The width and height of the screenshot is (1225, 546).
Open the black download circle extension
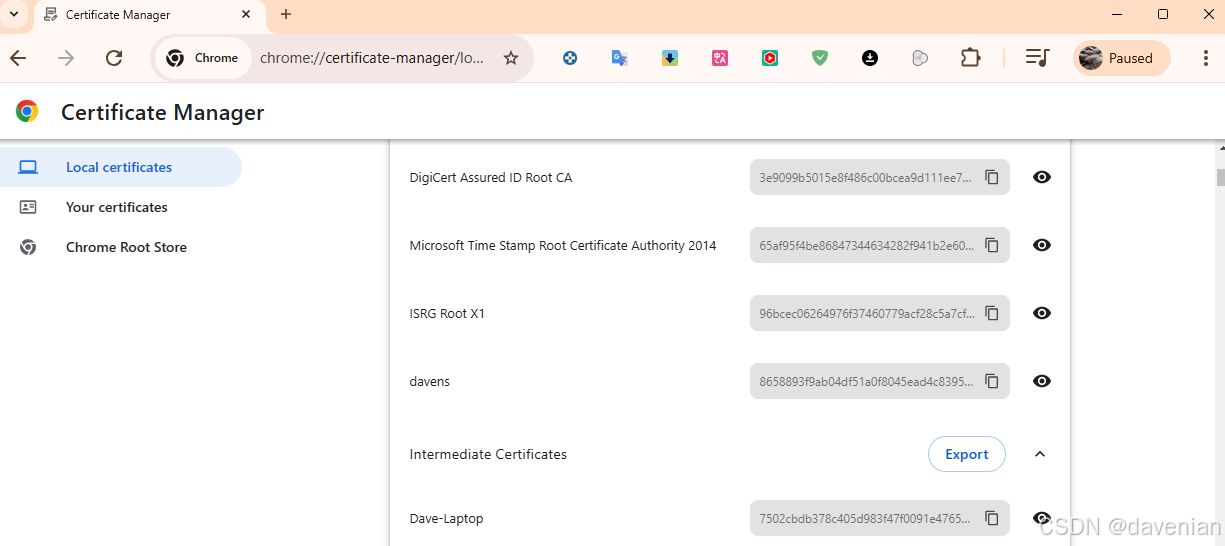click(870, 58)
